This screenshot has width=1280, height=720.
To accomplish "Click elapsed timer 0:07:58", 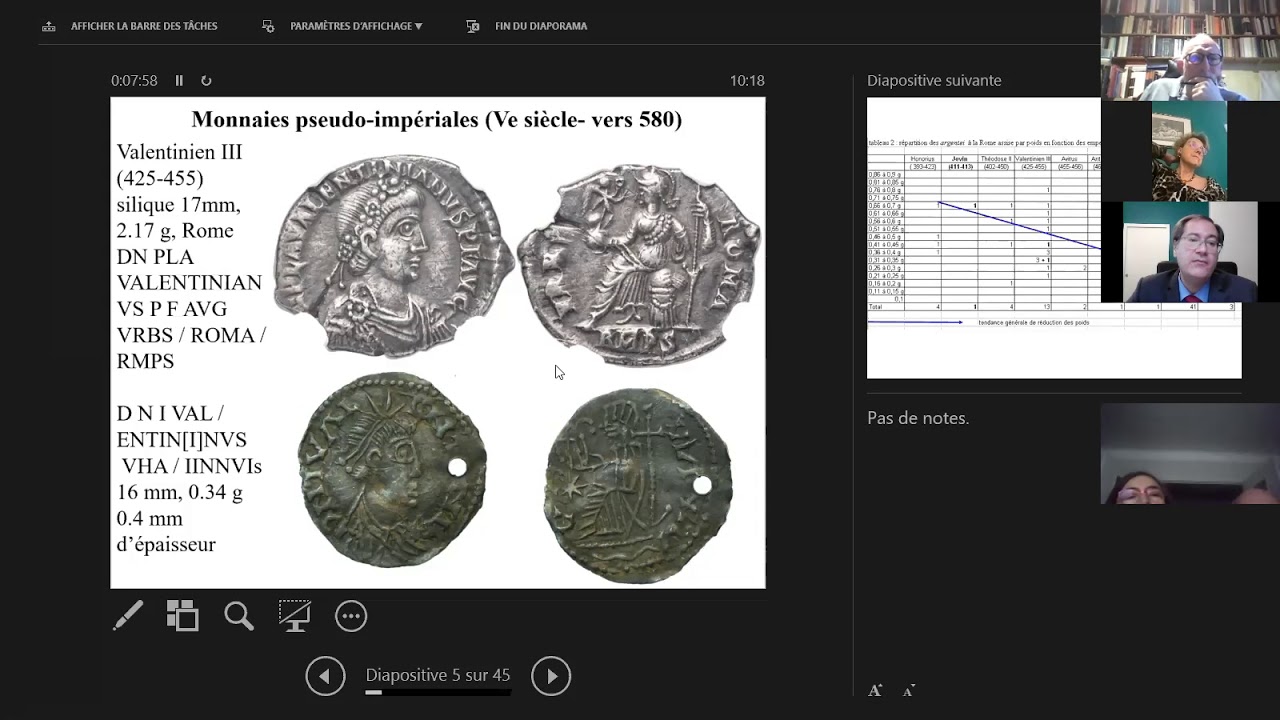I will pyautogui.click(x=134, y=81).
